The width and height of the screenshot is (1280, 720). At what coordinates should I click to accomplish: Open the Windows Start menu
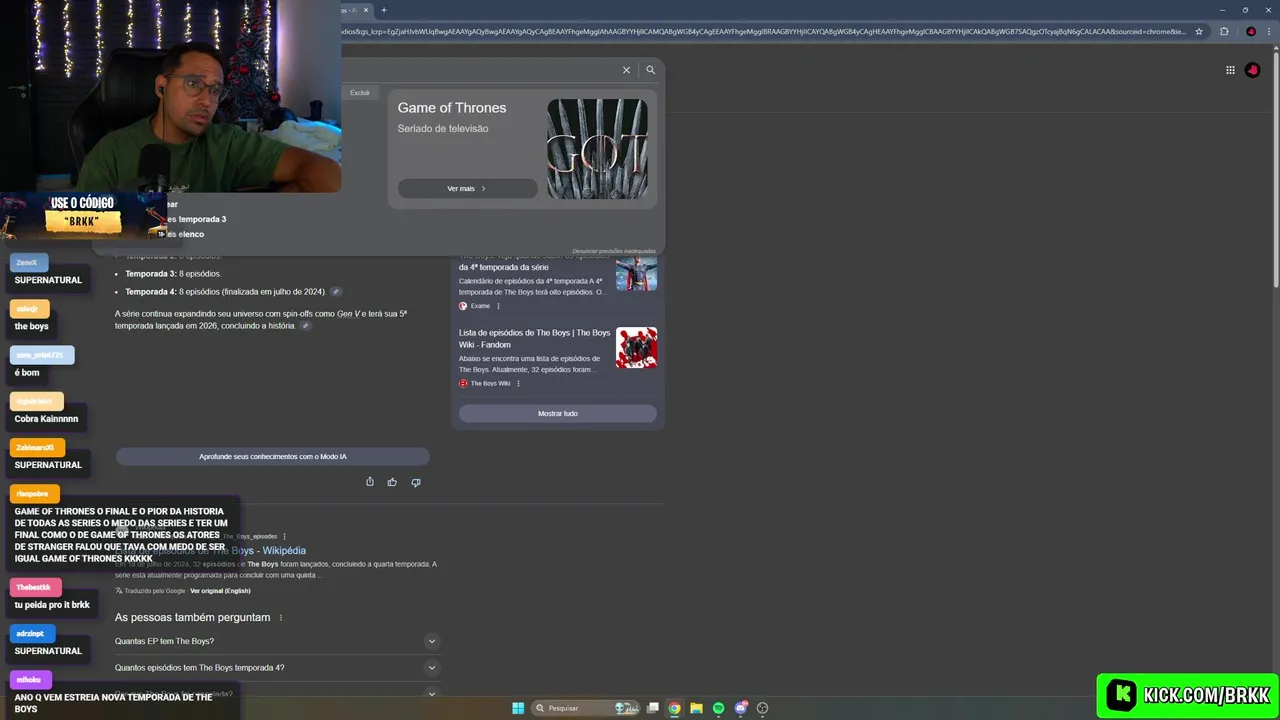click(518, 708)
